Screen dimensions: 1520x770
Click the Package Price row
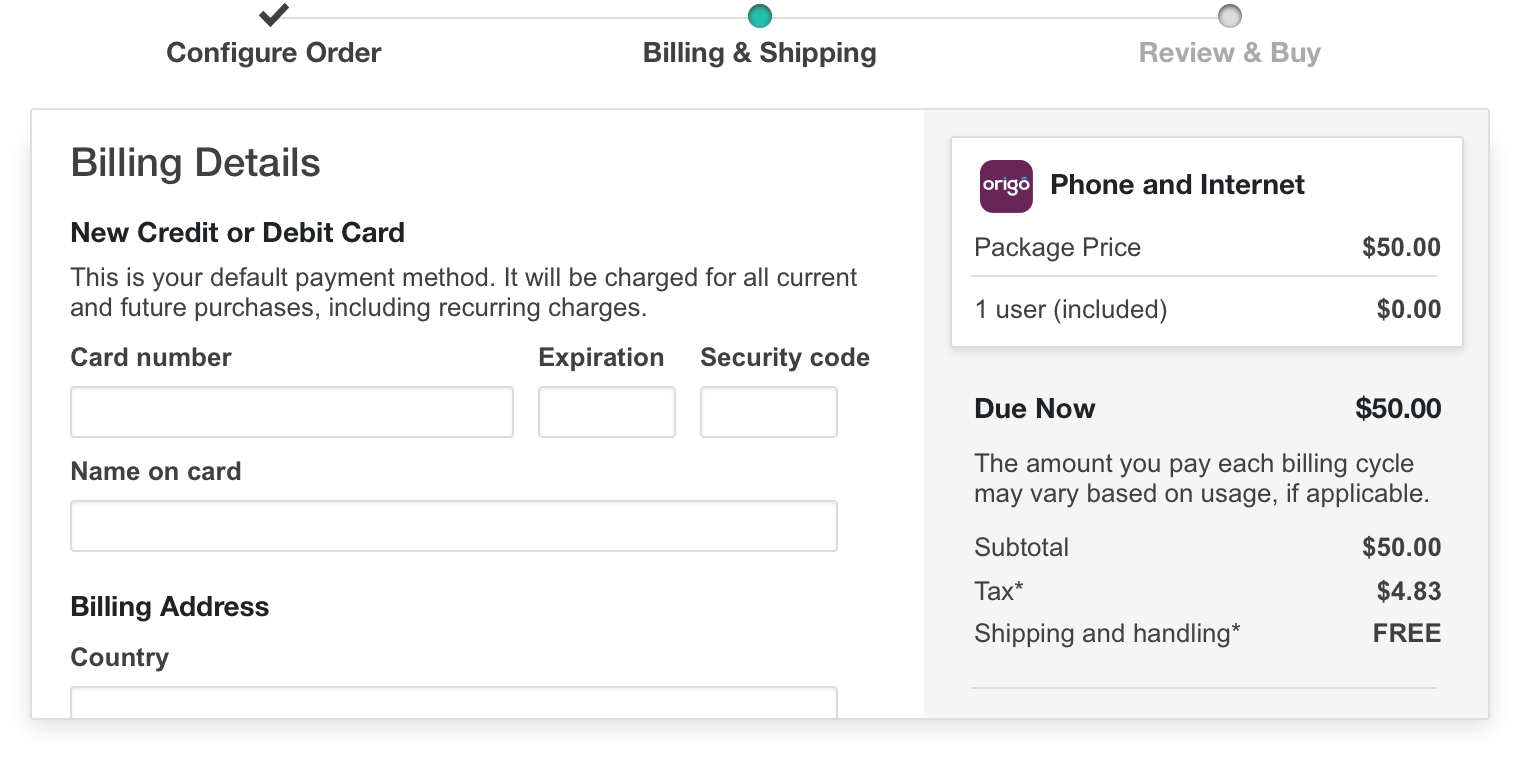click(1207, 247)
